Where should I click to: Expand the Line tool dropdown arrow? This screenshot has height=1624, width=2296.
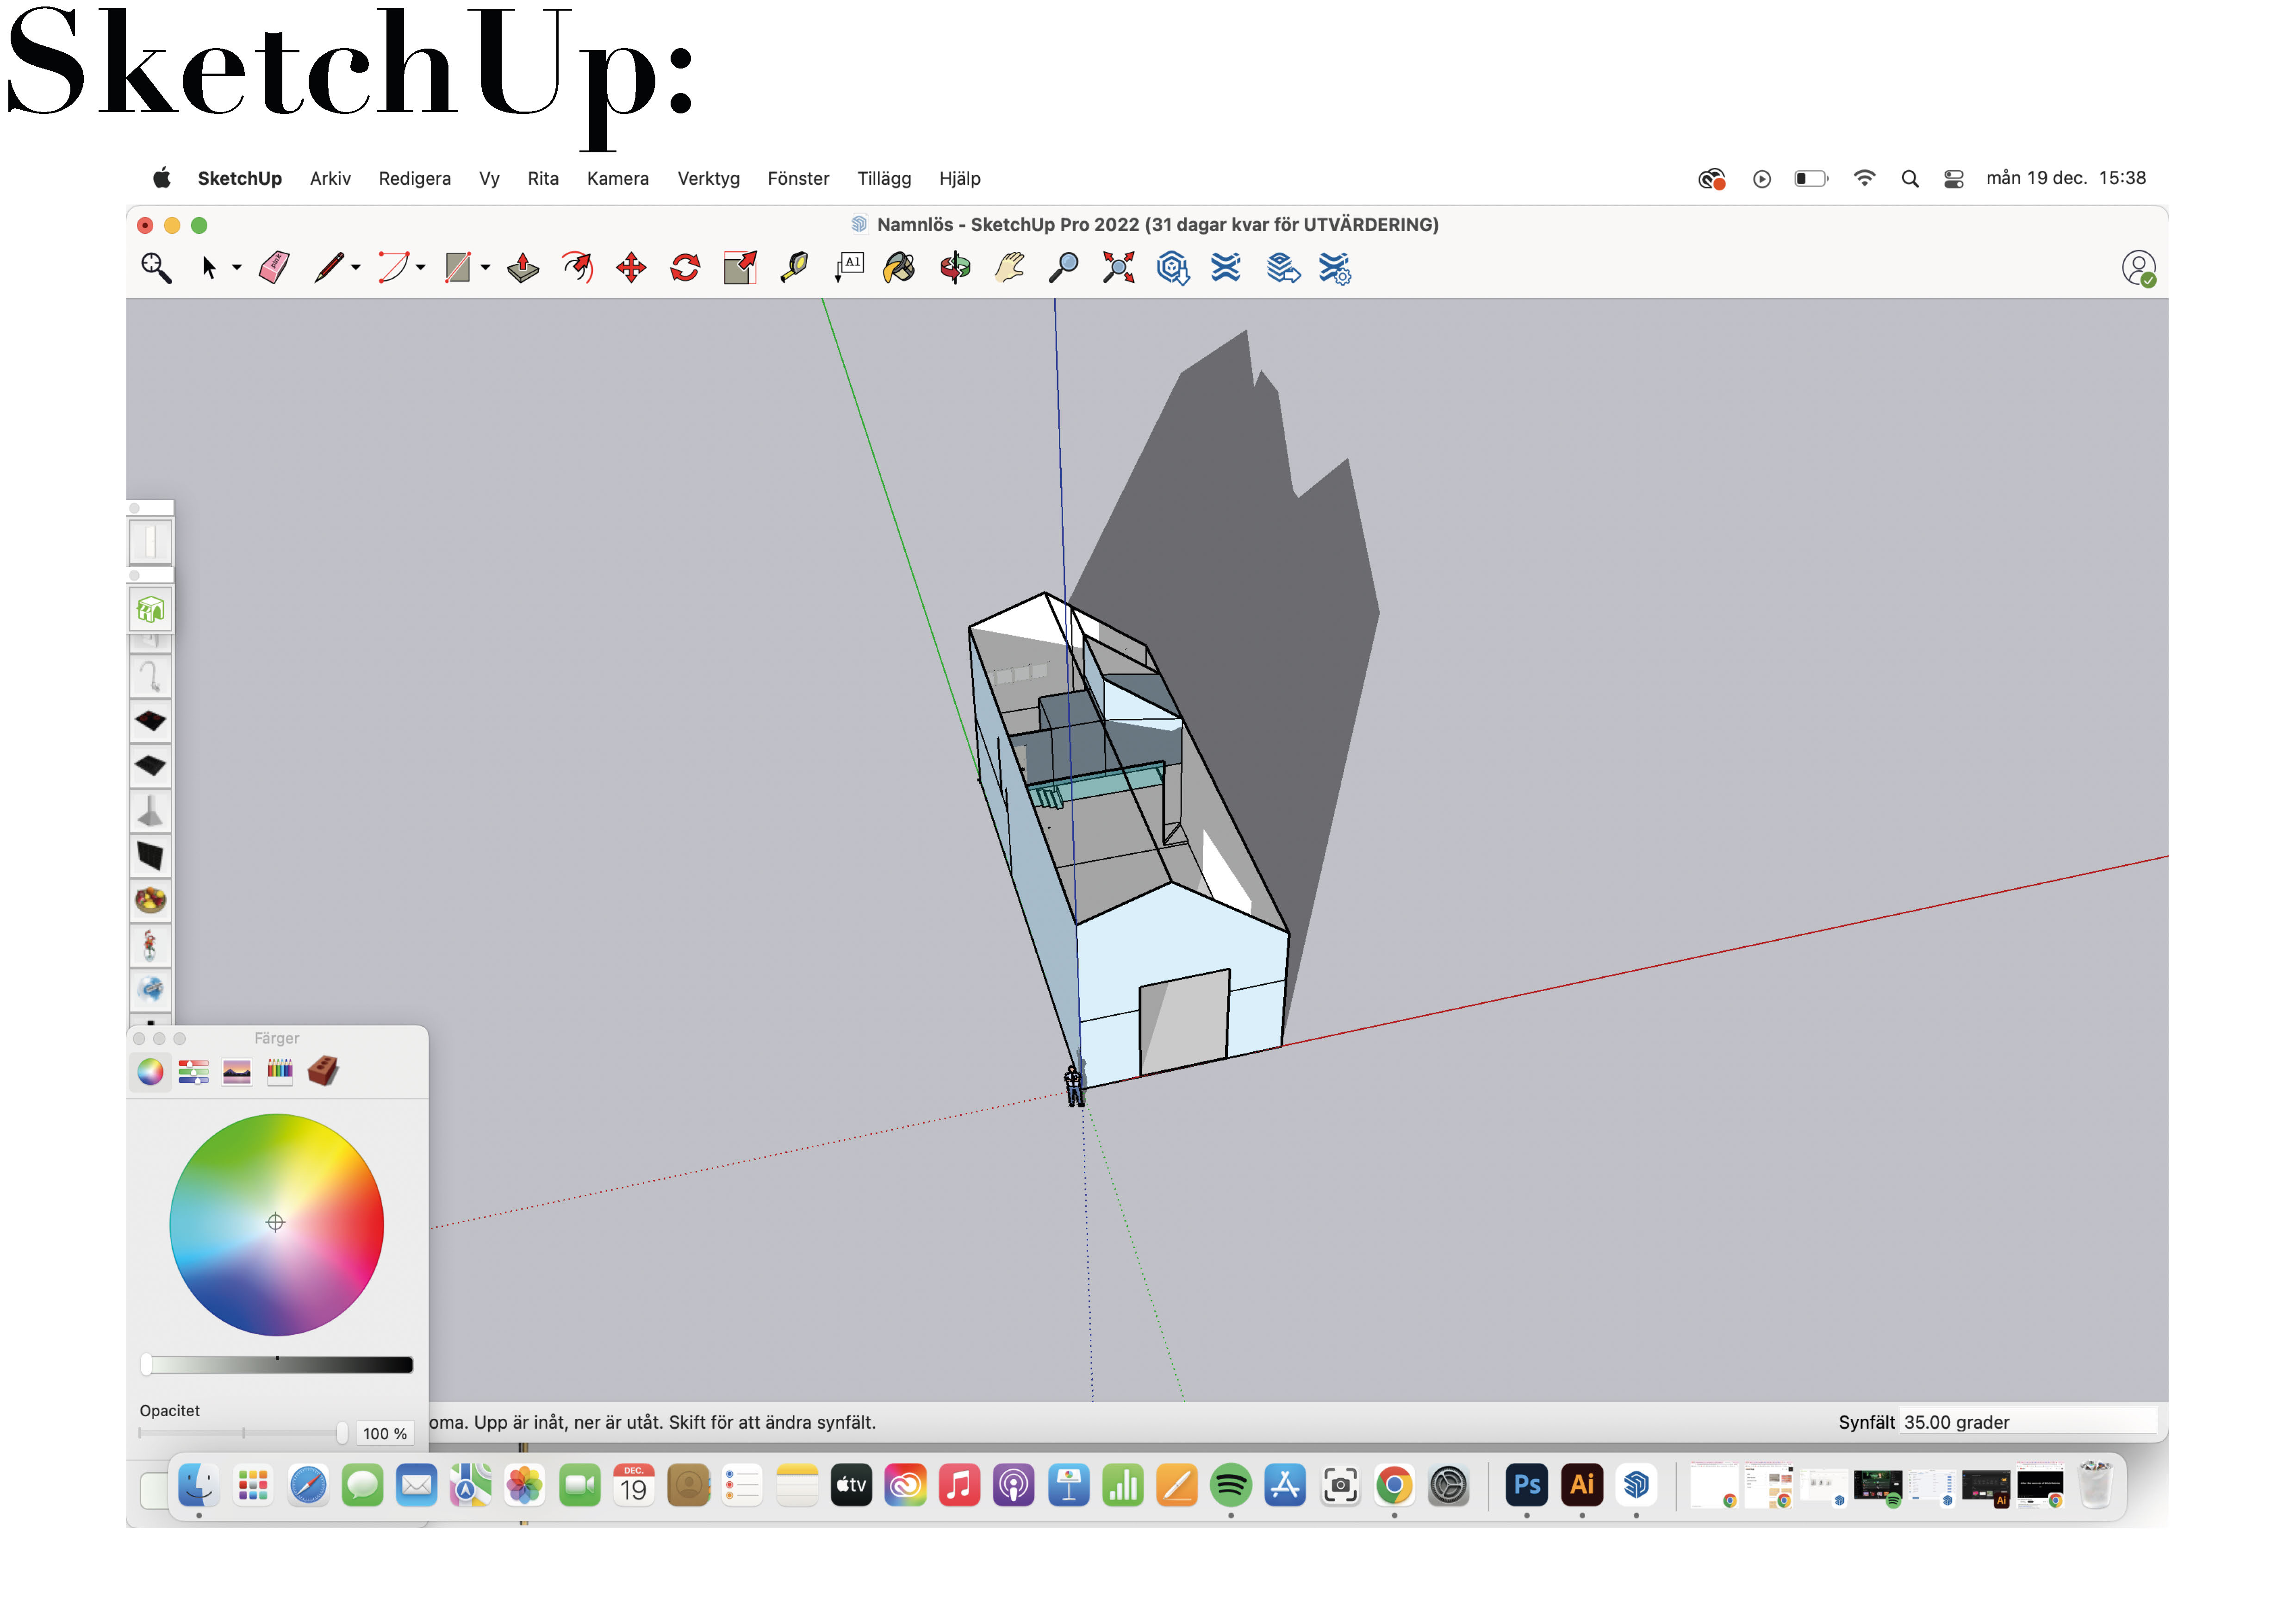[356, 268]
